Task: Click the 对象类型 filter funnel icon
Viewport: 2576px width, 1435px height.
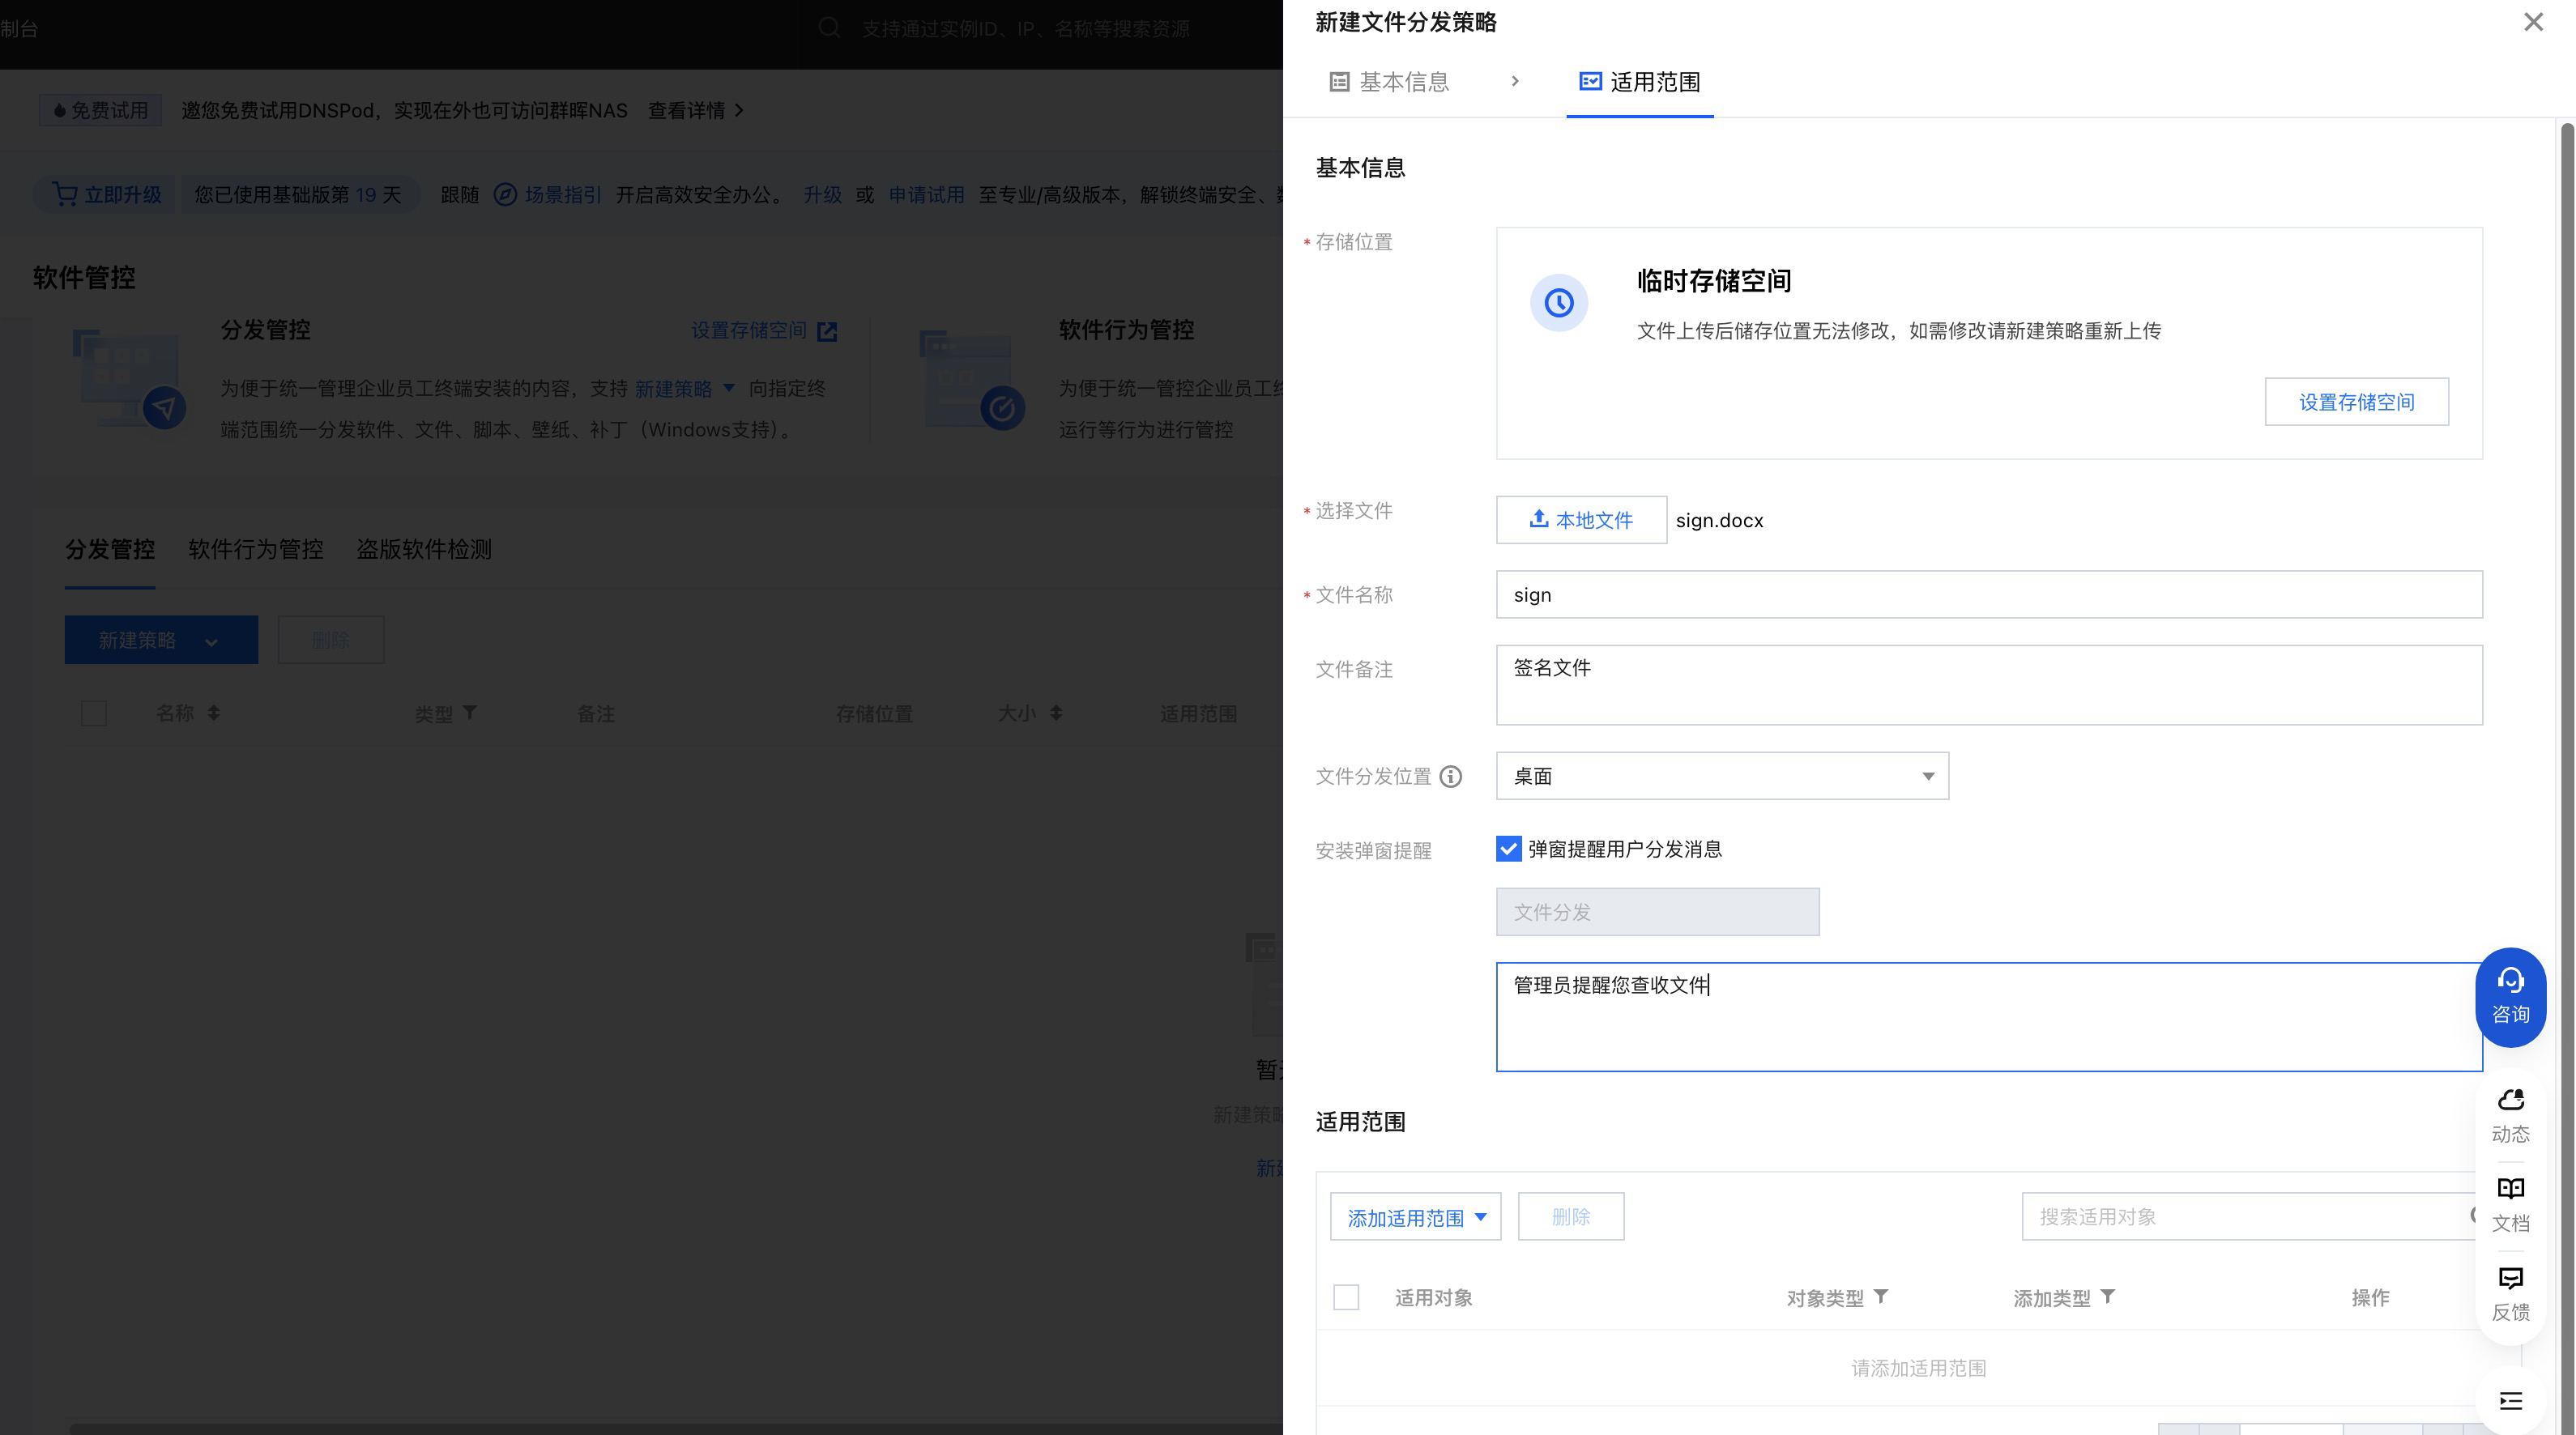Action: pos(1881,1296)
